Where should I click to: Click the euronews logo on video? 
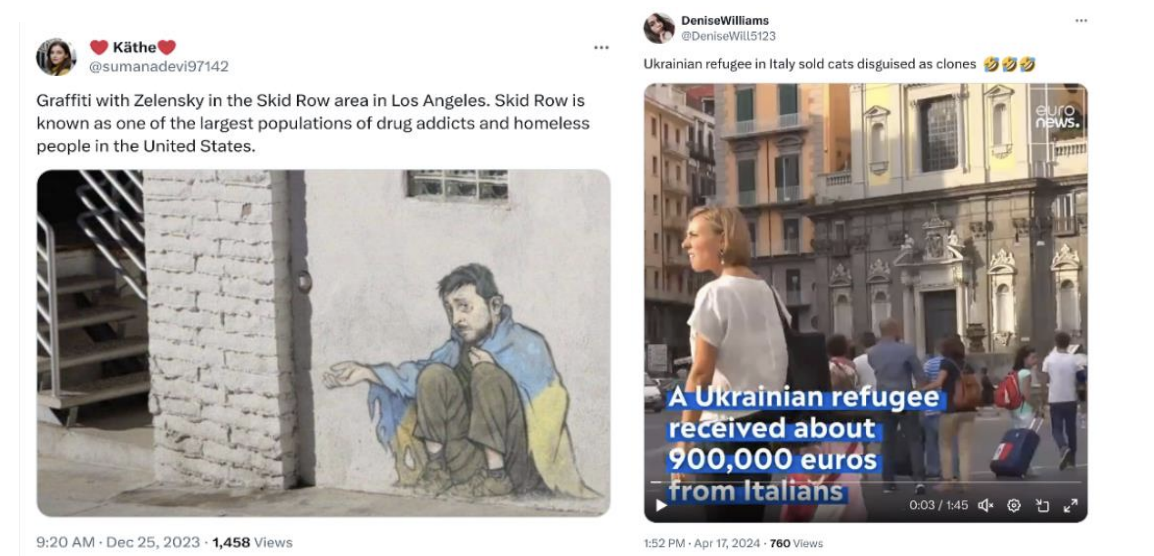1056,115
